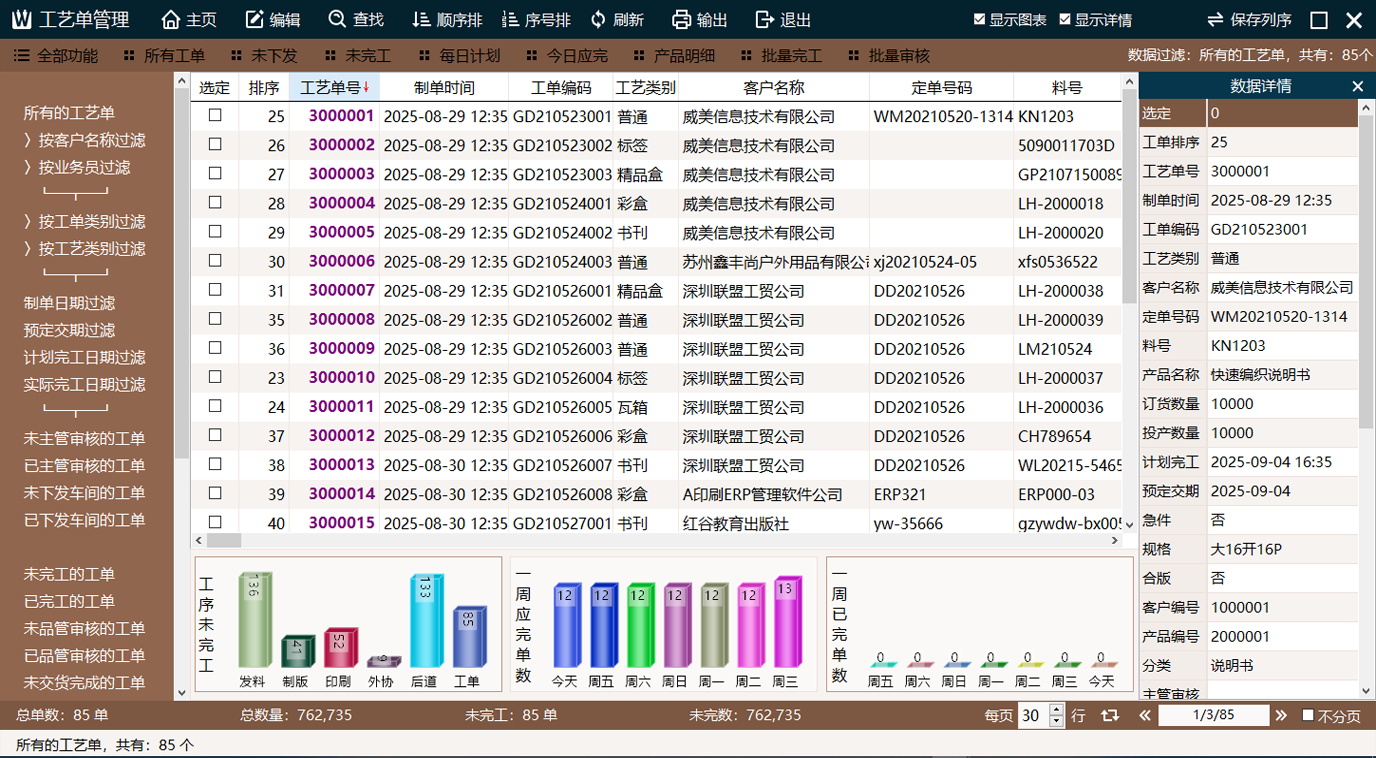Screen dimensions: 1376x758
Task: Click the 保存列序 save column order icon
Action: [1215, 20]
